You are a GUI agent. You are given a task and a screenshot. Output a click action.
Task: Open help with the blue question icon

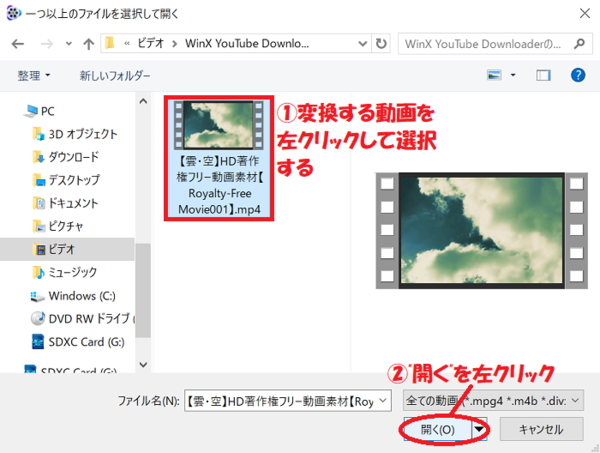click(578, 75)
